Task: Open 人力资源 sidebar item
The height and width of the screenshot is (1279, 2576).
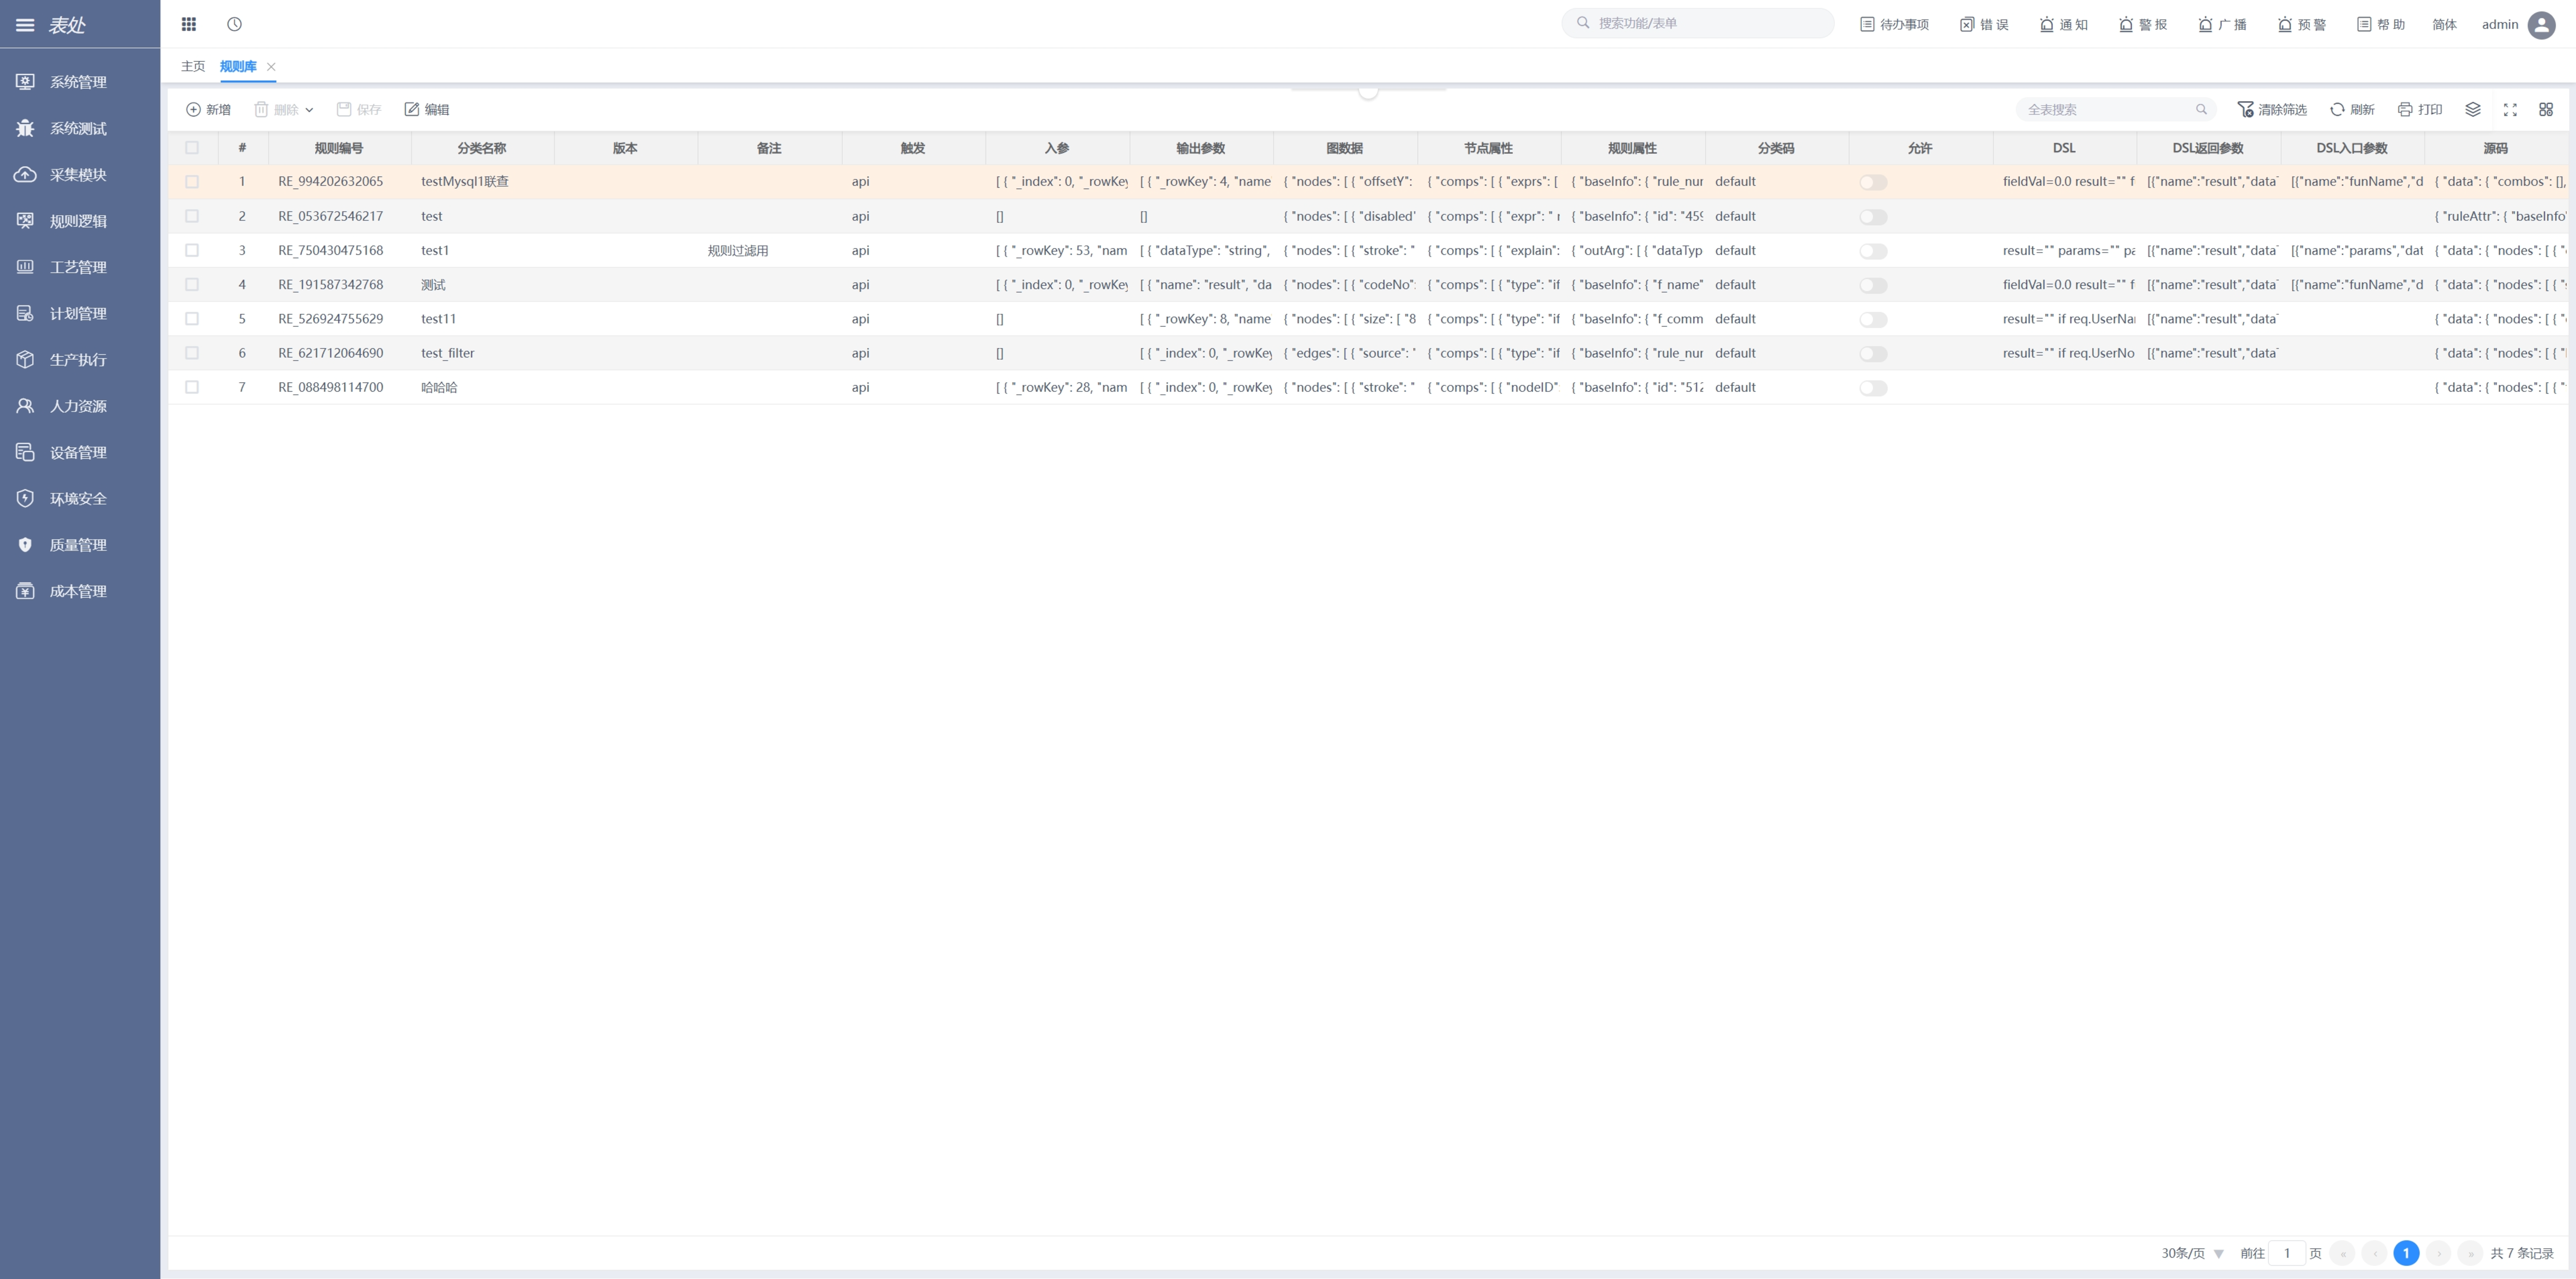Action: pos(80,406)
